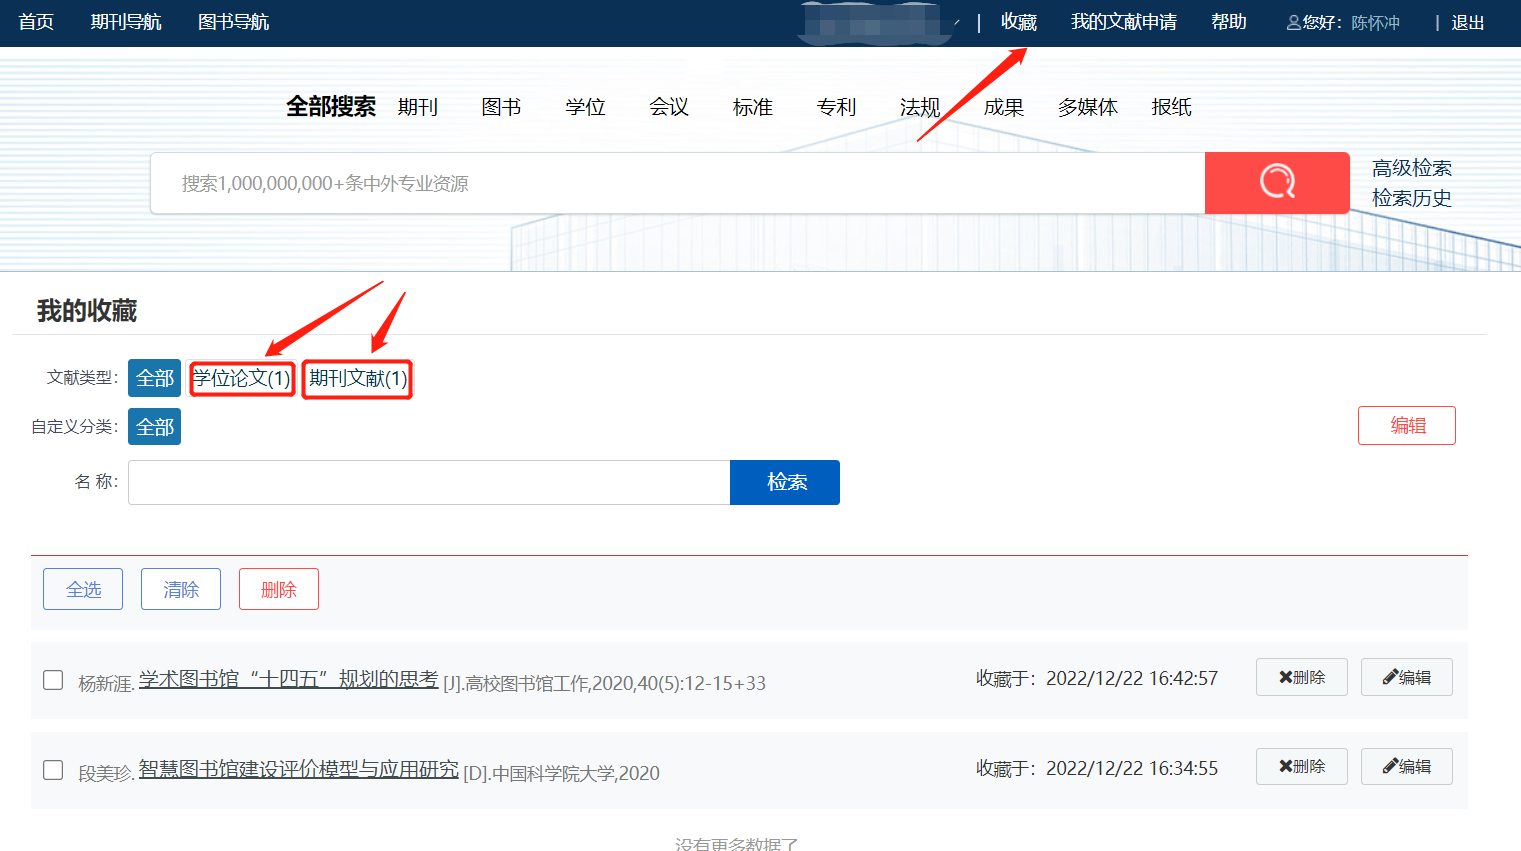Select 全部 under 文献类型
Image resolution: width=1521 pixels, height=851 pixels.
[154, 378]
